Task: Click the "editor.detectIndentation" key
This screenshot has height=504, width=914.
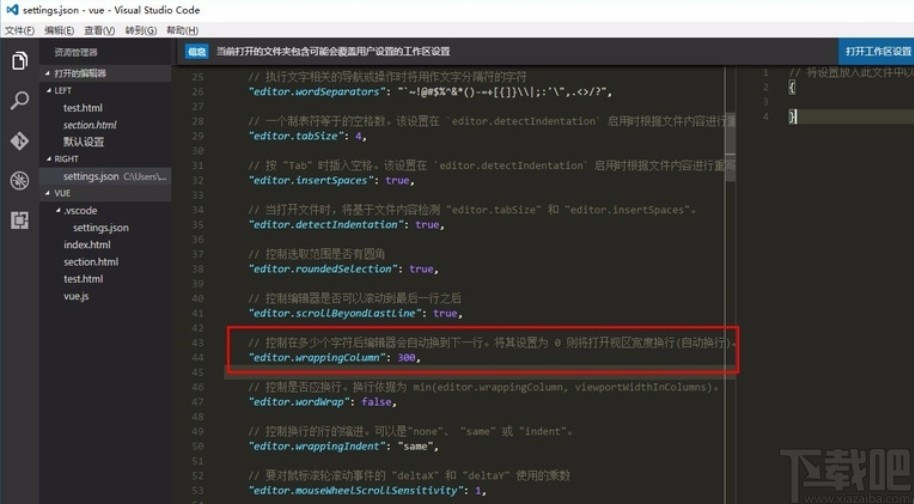Action: pyautogui.click(x=326, y=224)
